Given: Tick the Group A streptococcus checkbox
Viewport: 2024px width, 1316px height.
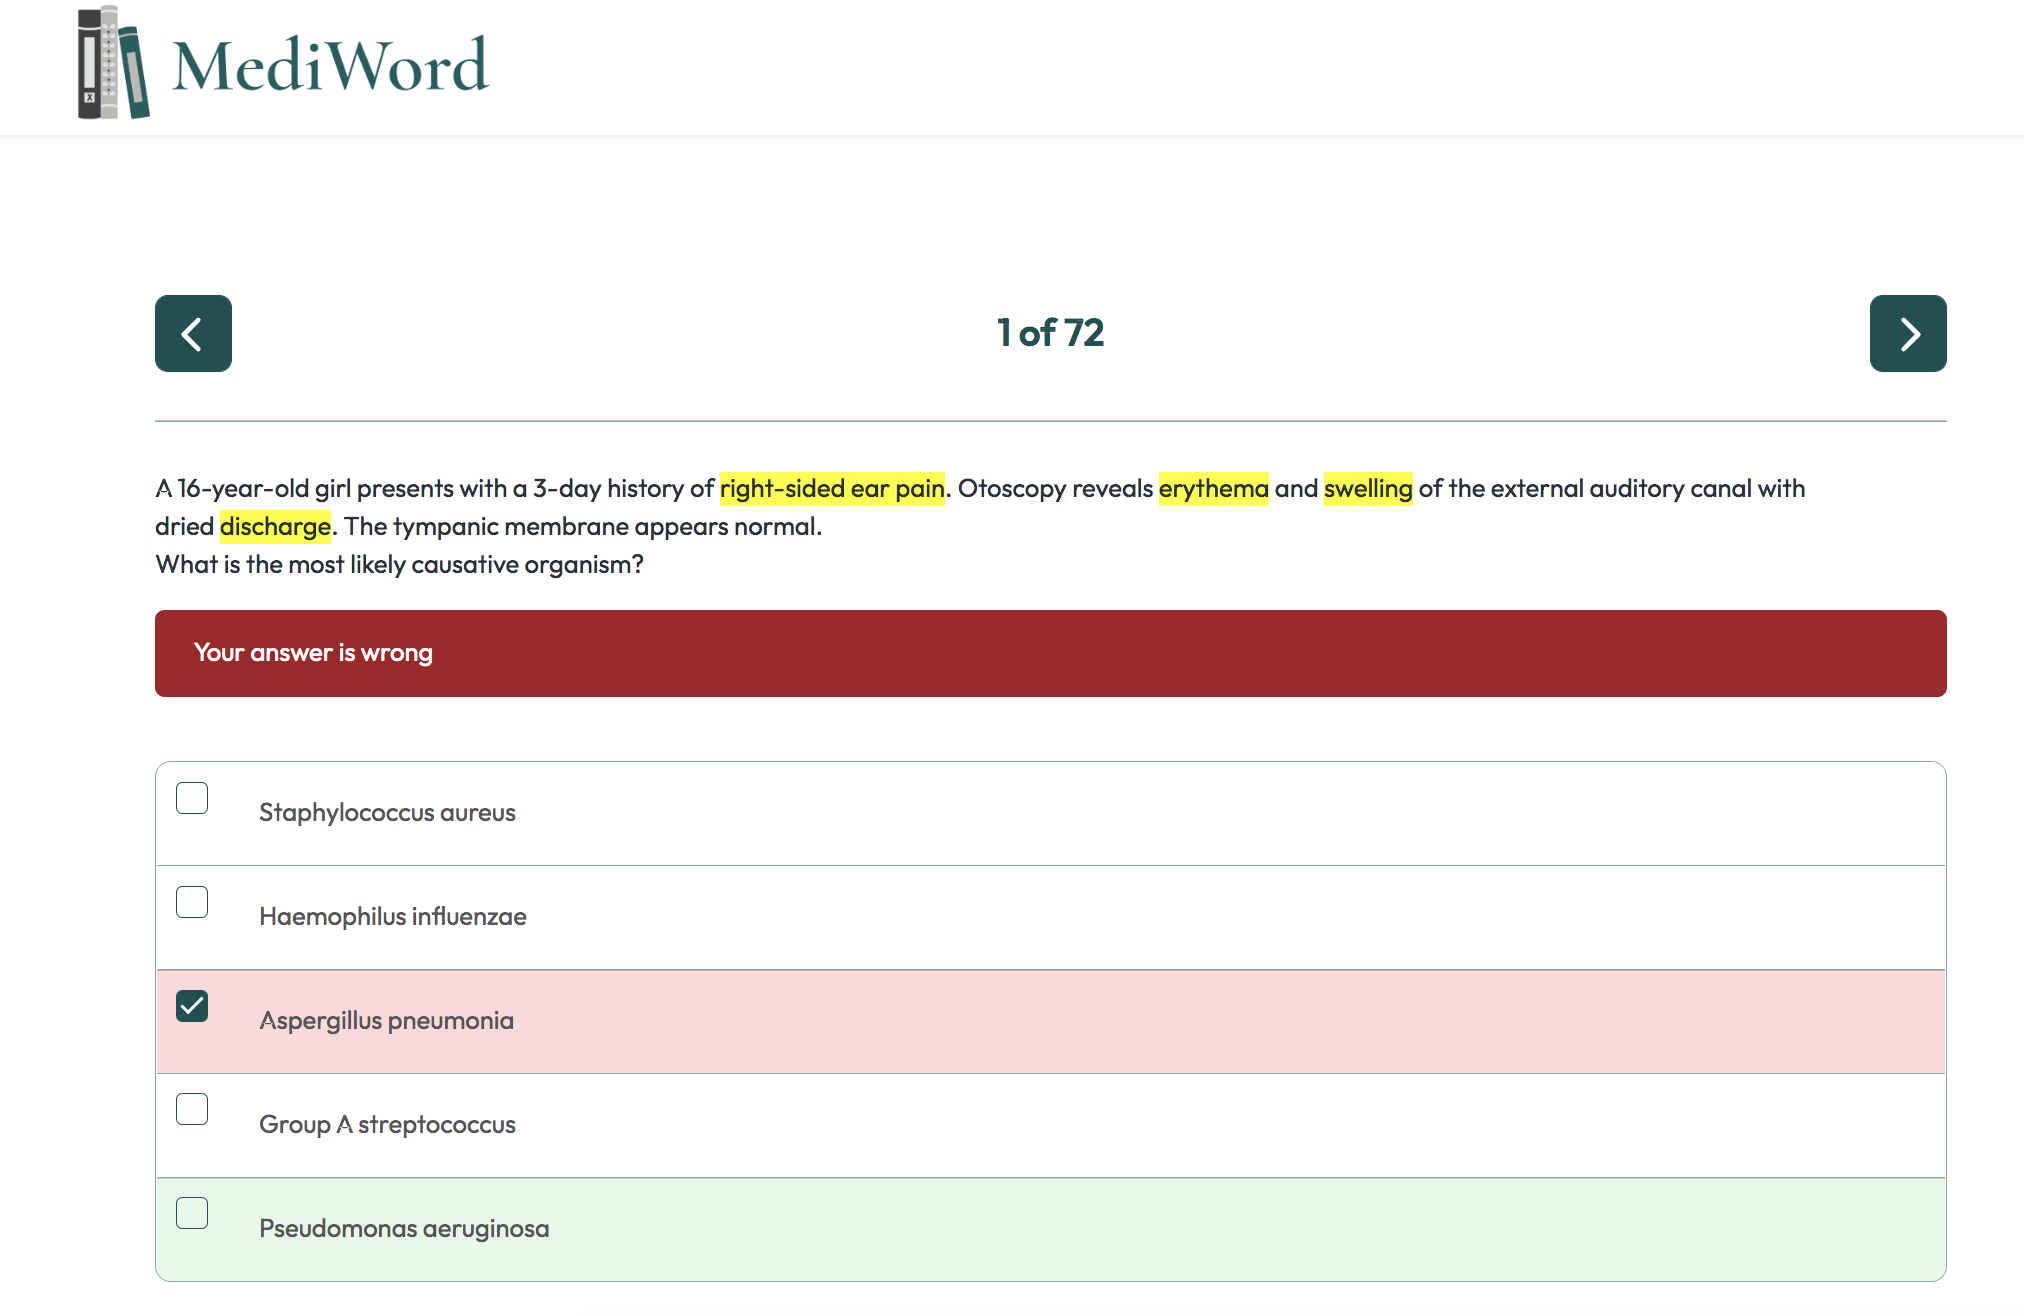Looking at the screenshot, I should click(192, 1109).
